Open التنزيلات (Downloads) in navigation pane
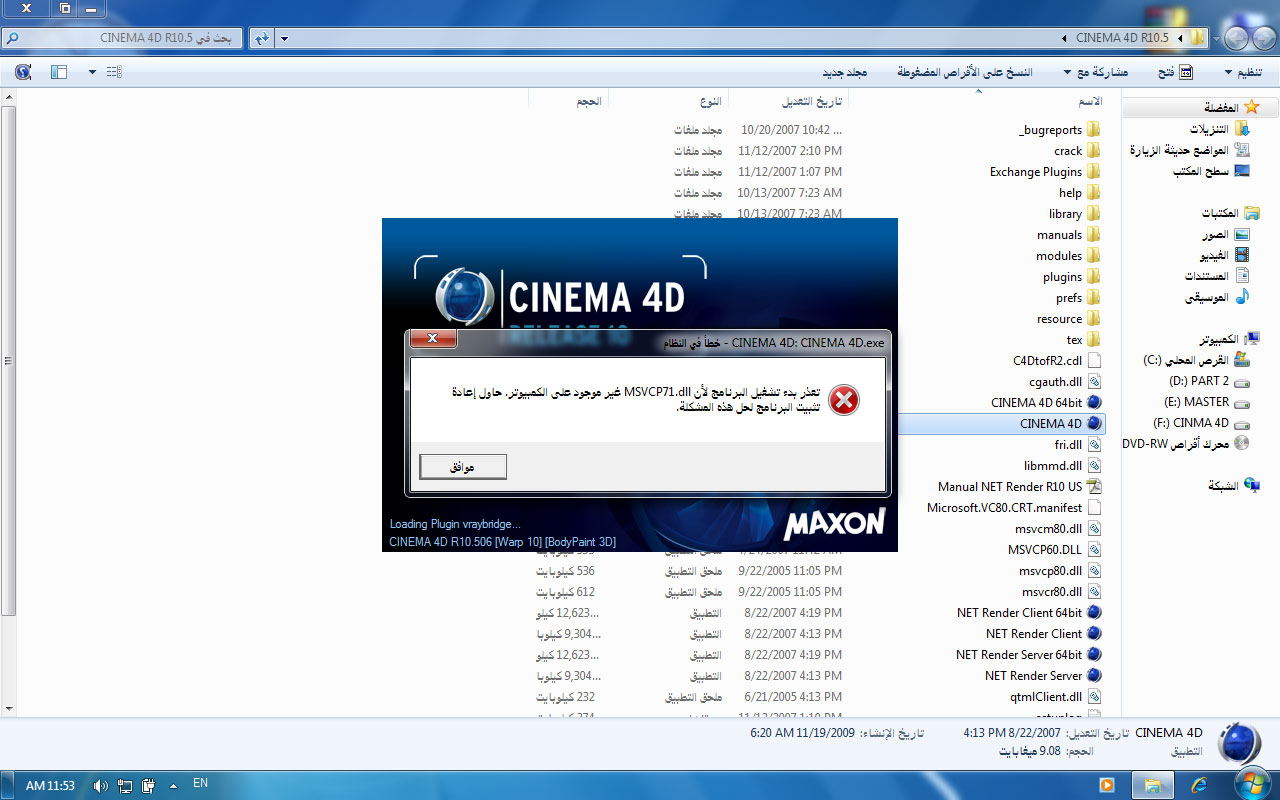The image size is (1280, 800). [x=1208, y=129]
